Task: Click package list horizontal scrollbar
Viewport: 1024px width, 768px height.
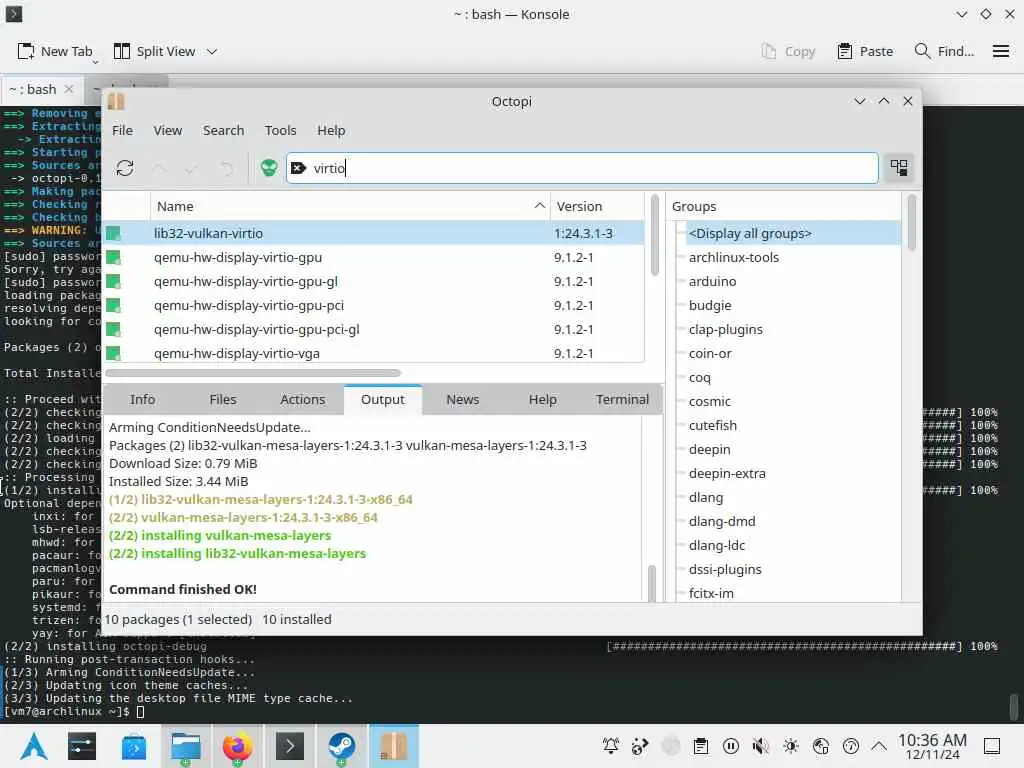Action: (x=253, y=373)
